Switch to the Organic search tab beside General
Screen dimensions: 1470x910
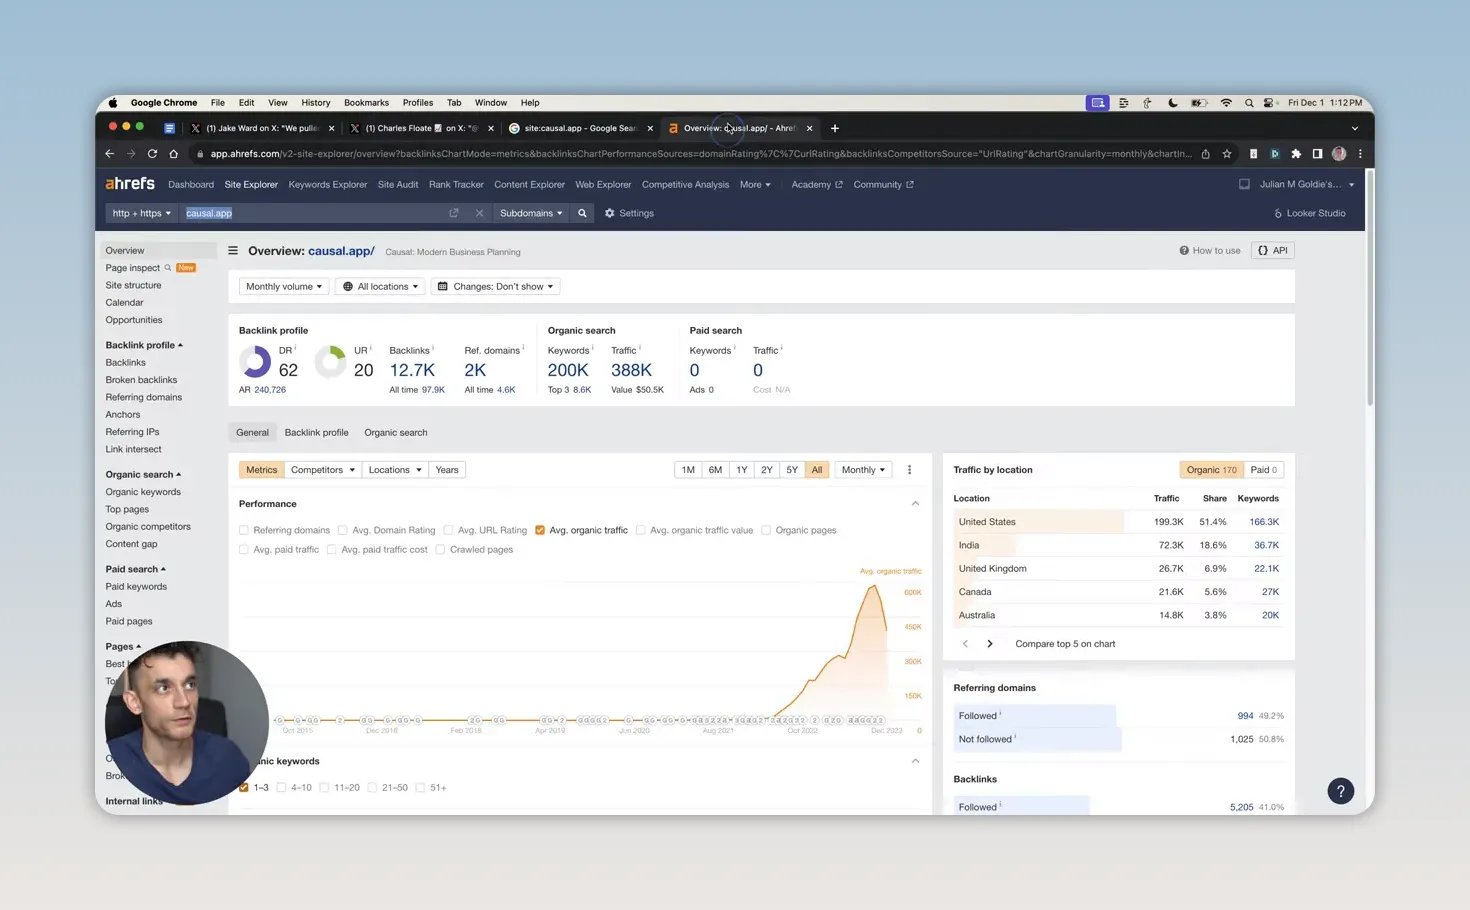[x=395, y=433]
